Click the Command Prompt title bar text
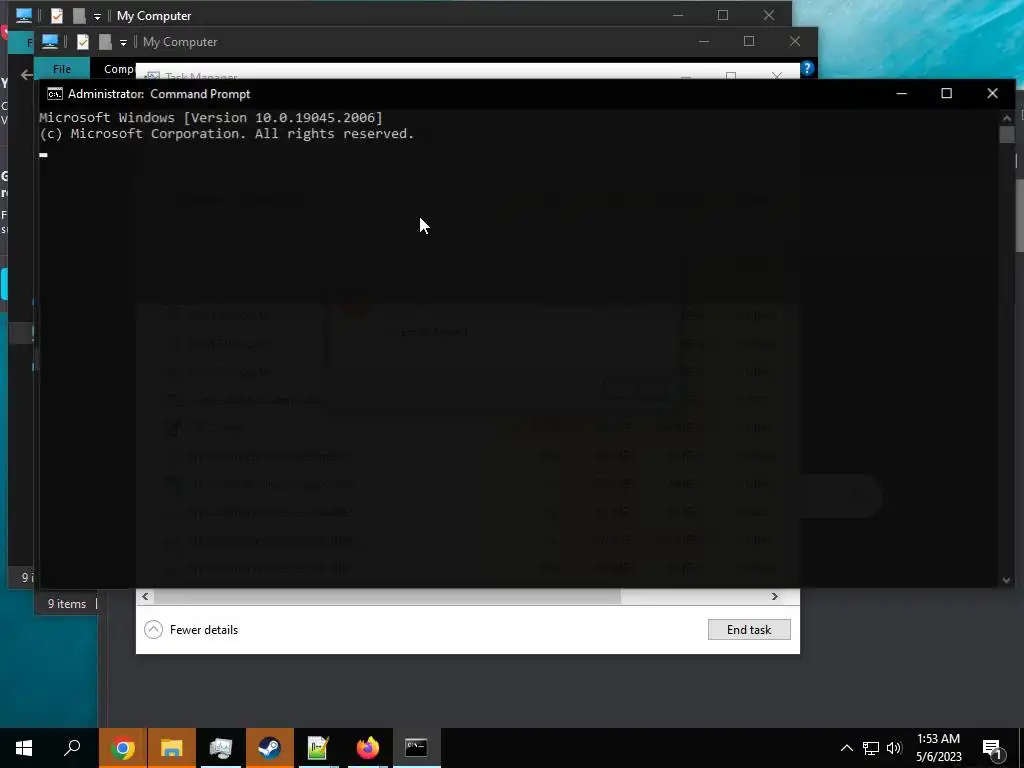The height and width of the screenshot is (768, 1024). [159, 94]
